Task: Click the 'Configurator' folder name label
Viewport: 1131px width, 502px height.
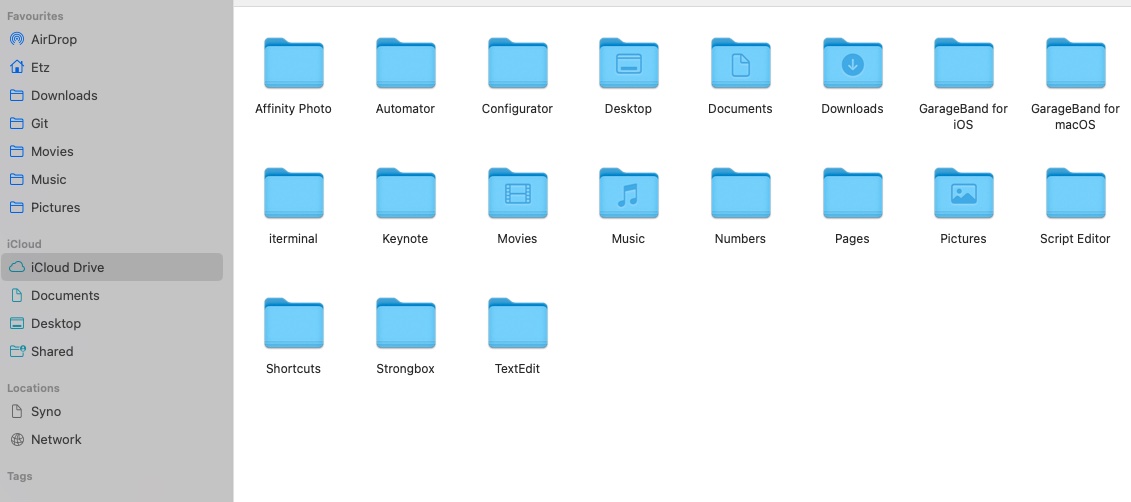Action: (517, 109)
